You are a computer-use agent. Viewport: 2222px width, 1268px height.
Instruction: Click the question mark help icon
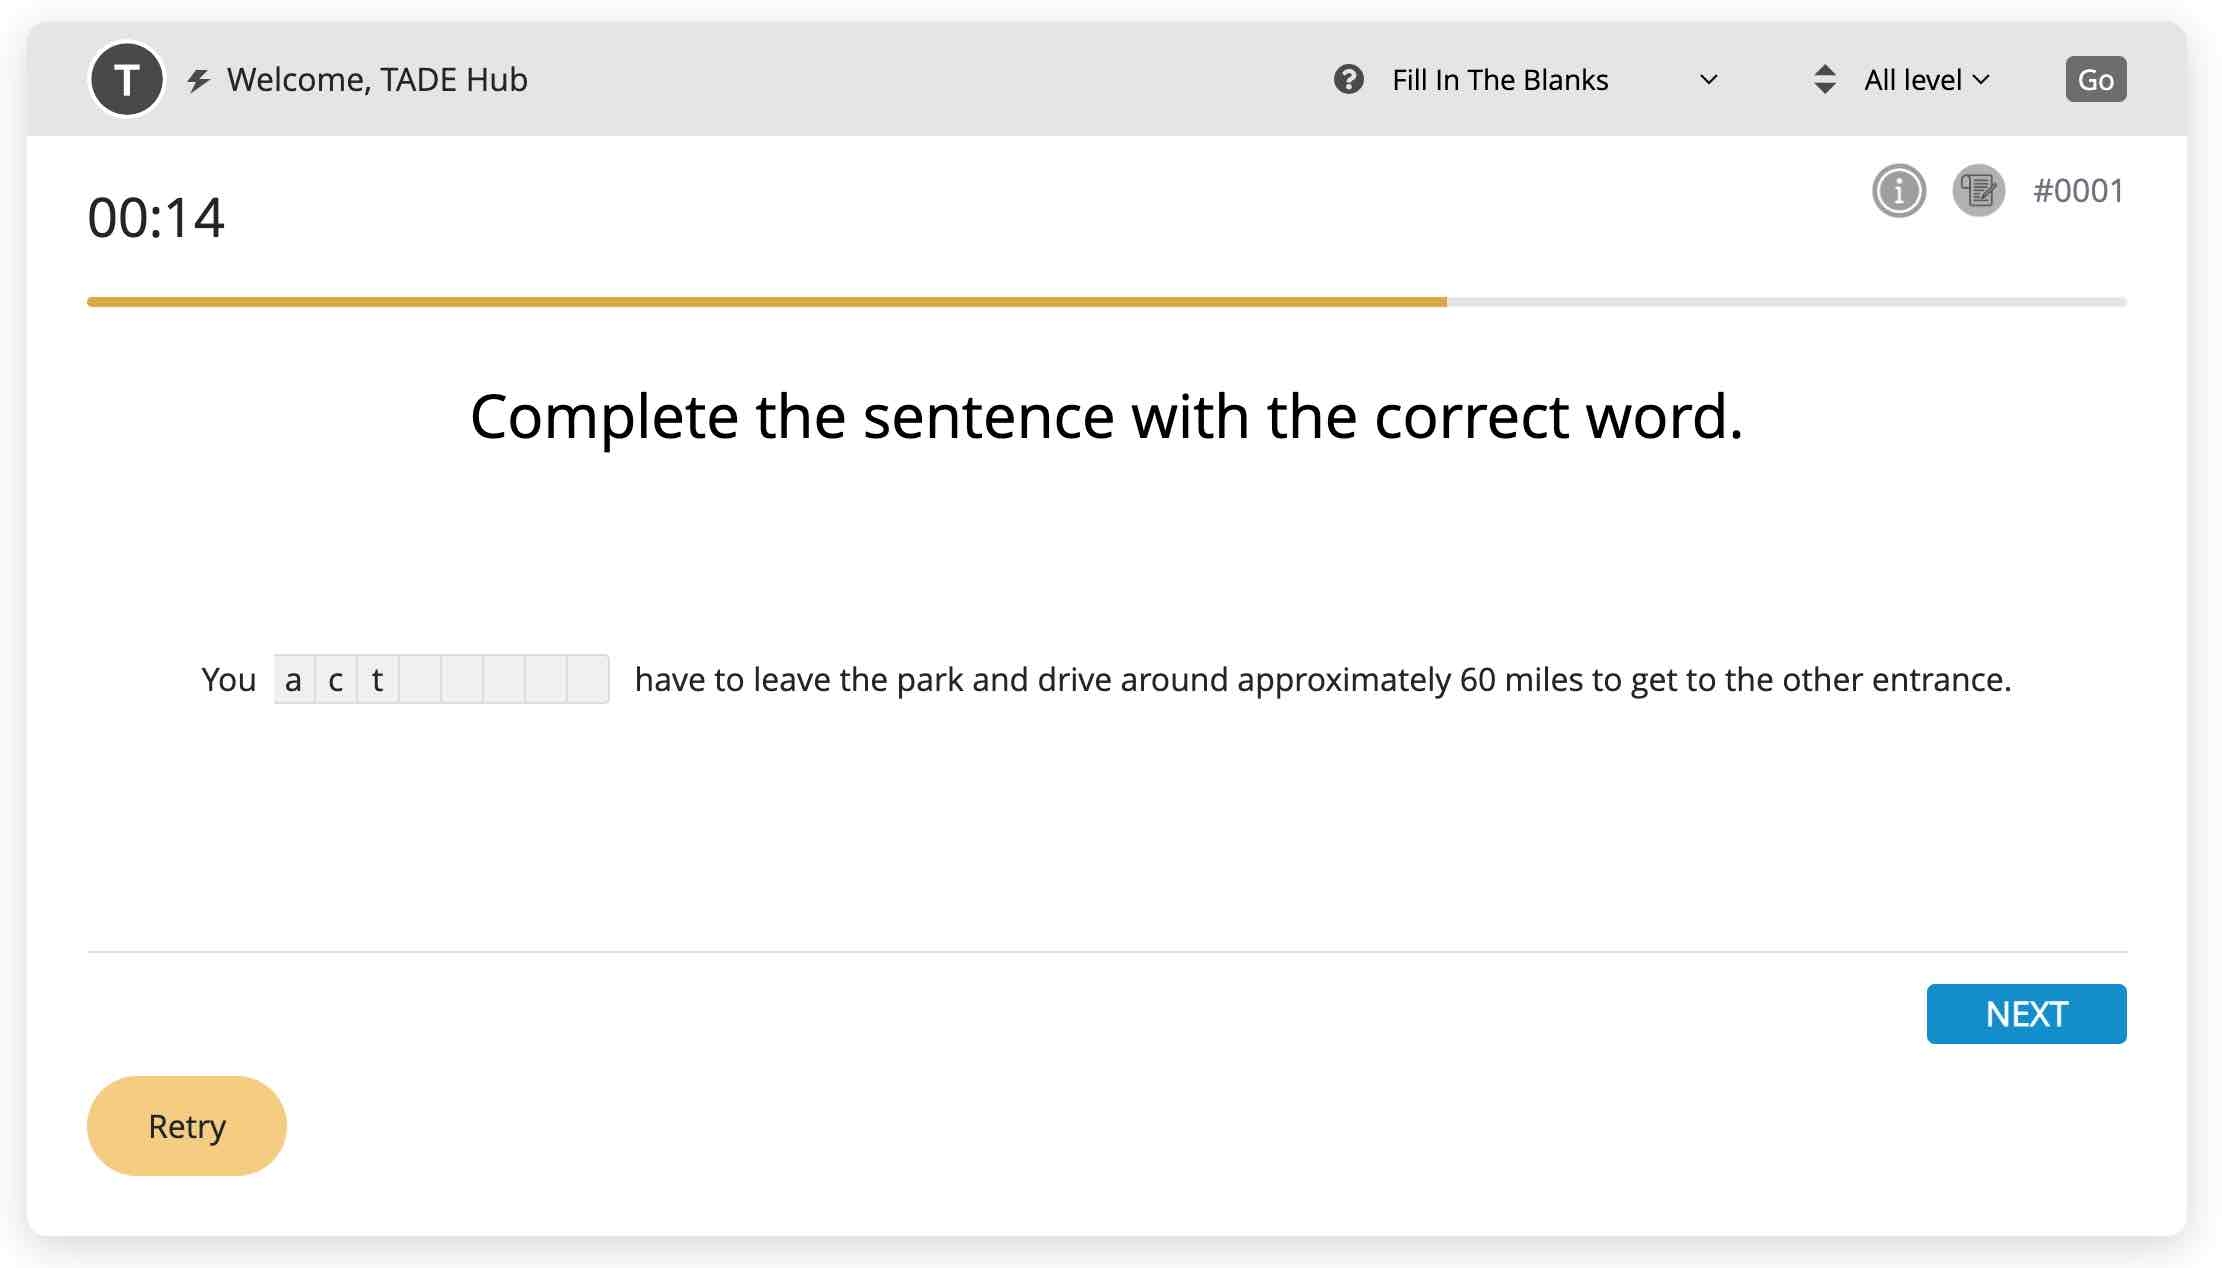(1348, 79)
